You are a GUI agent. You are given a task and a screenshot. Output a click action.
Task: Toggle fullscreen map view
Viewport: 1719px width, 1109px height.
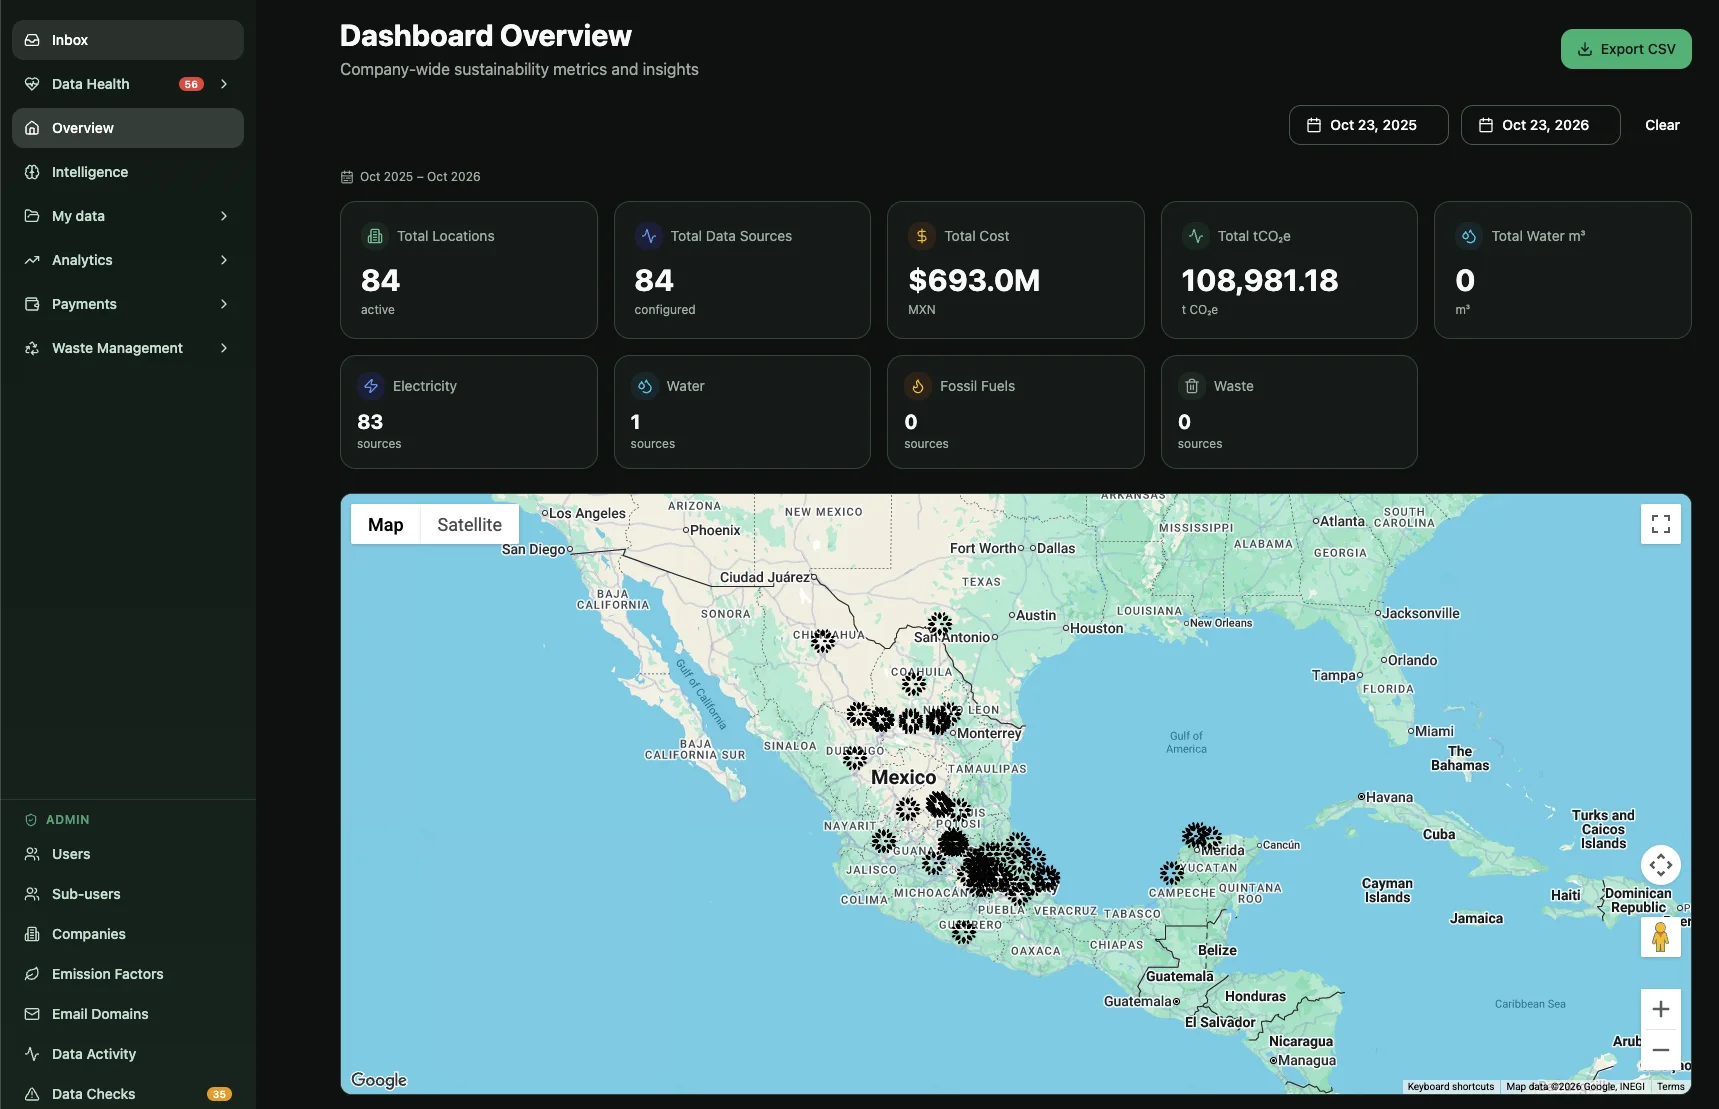click(x=1661, y=524)
